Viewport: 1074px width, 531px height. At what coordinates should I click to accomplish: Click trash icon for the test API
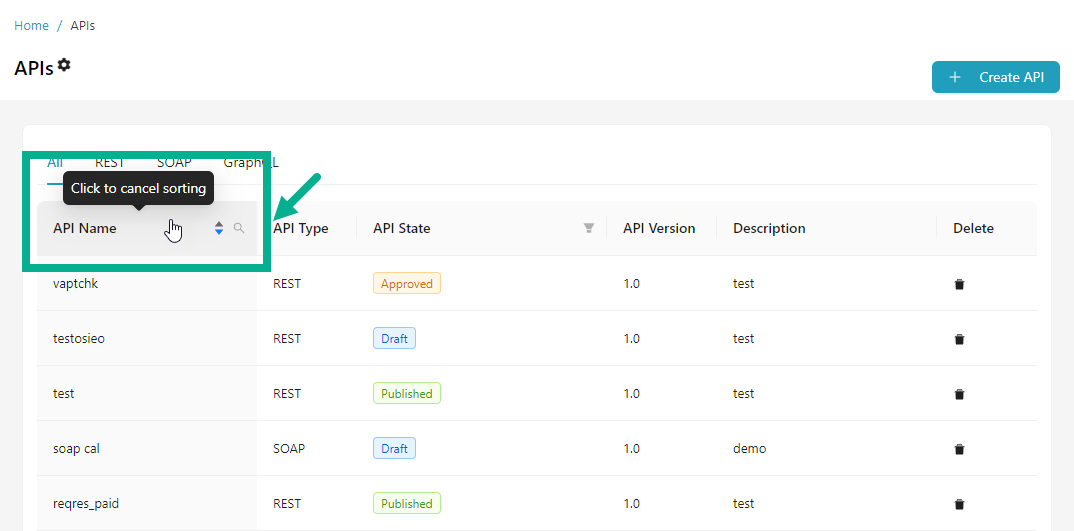tap(959, 394)
